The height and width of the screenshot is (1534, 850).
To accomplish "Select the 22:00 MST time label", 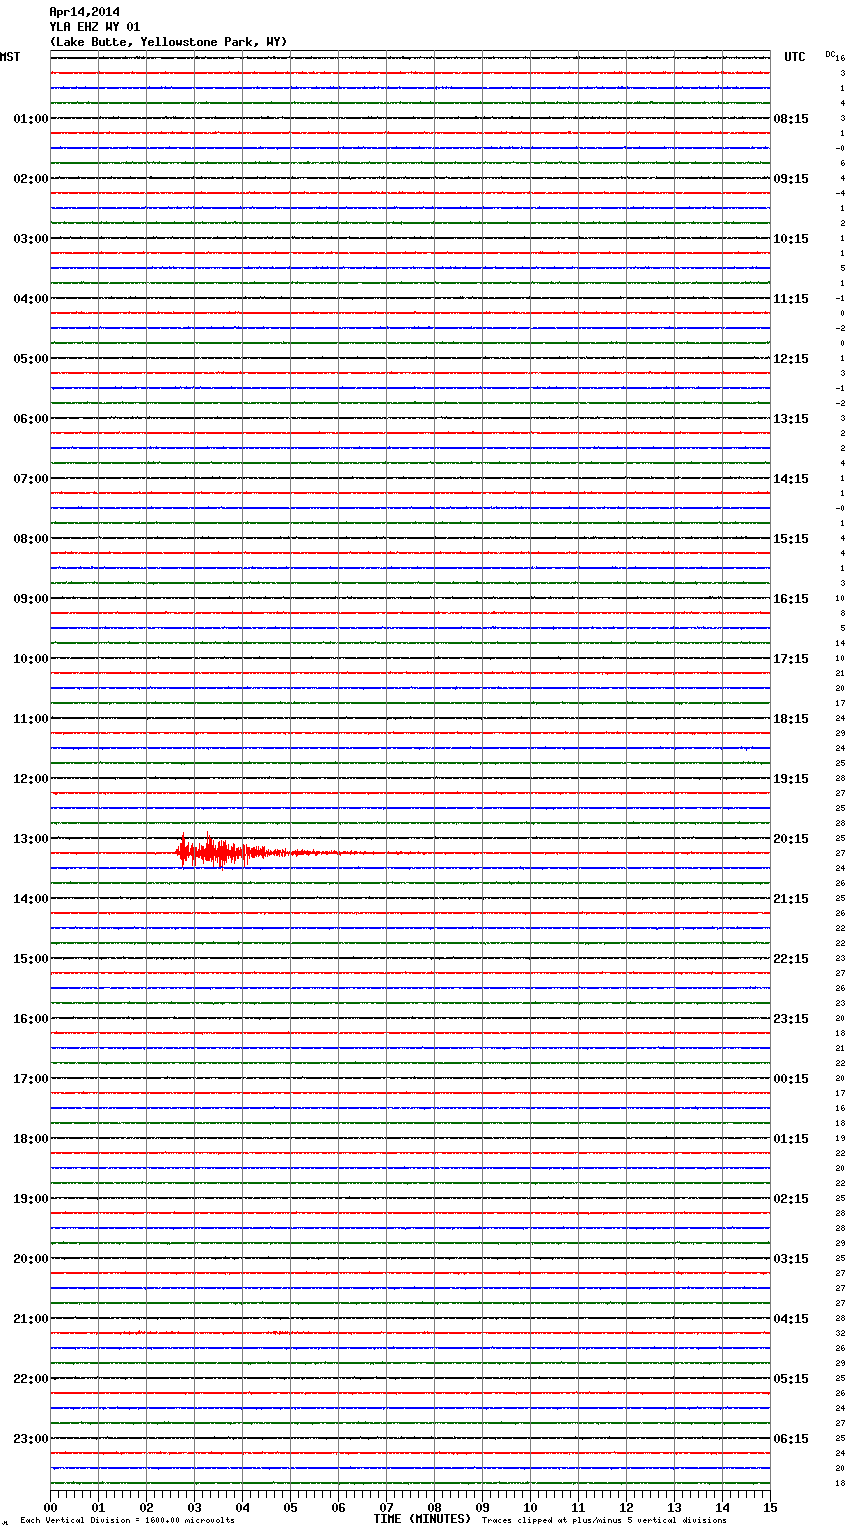I will pyautogui.click(x=30, y=1379).
